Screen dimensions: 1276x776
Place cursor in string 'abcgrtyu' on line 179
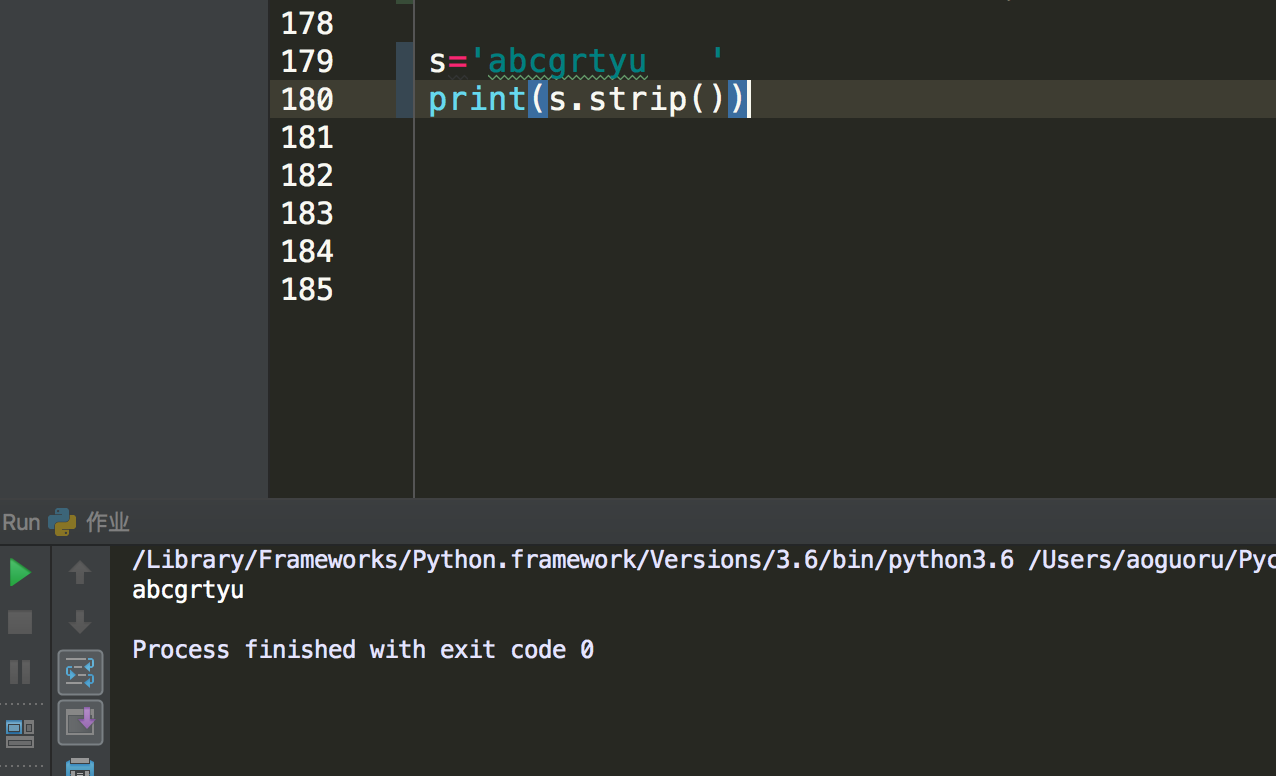567,61
